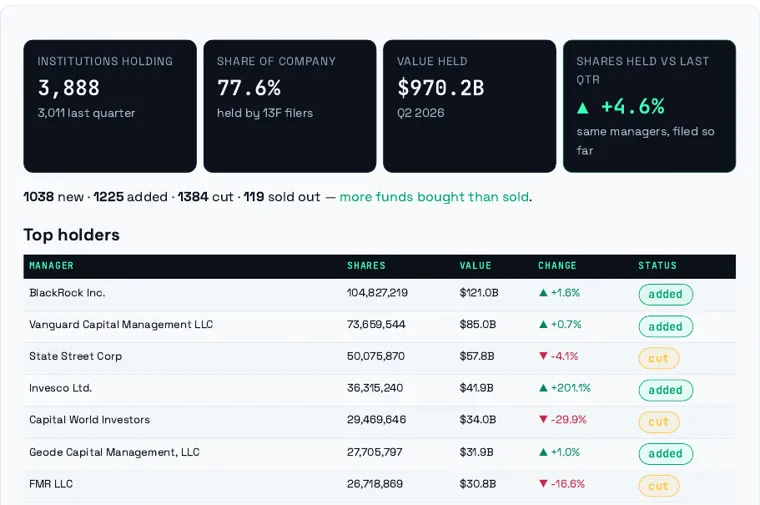760x505 pixels.
Task: Click the '1225 added' summary count
Action: 130,197
